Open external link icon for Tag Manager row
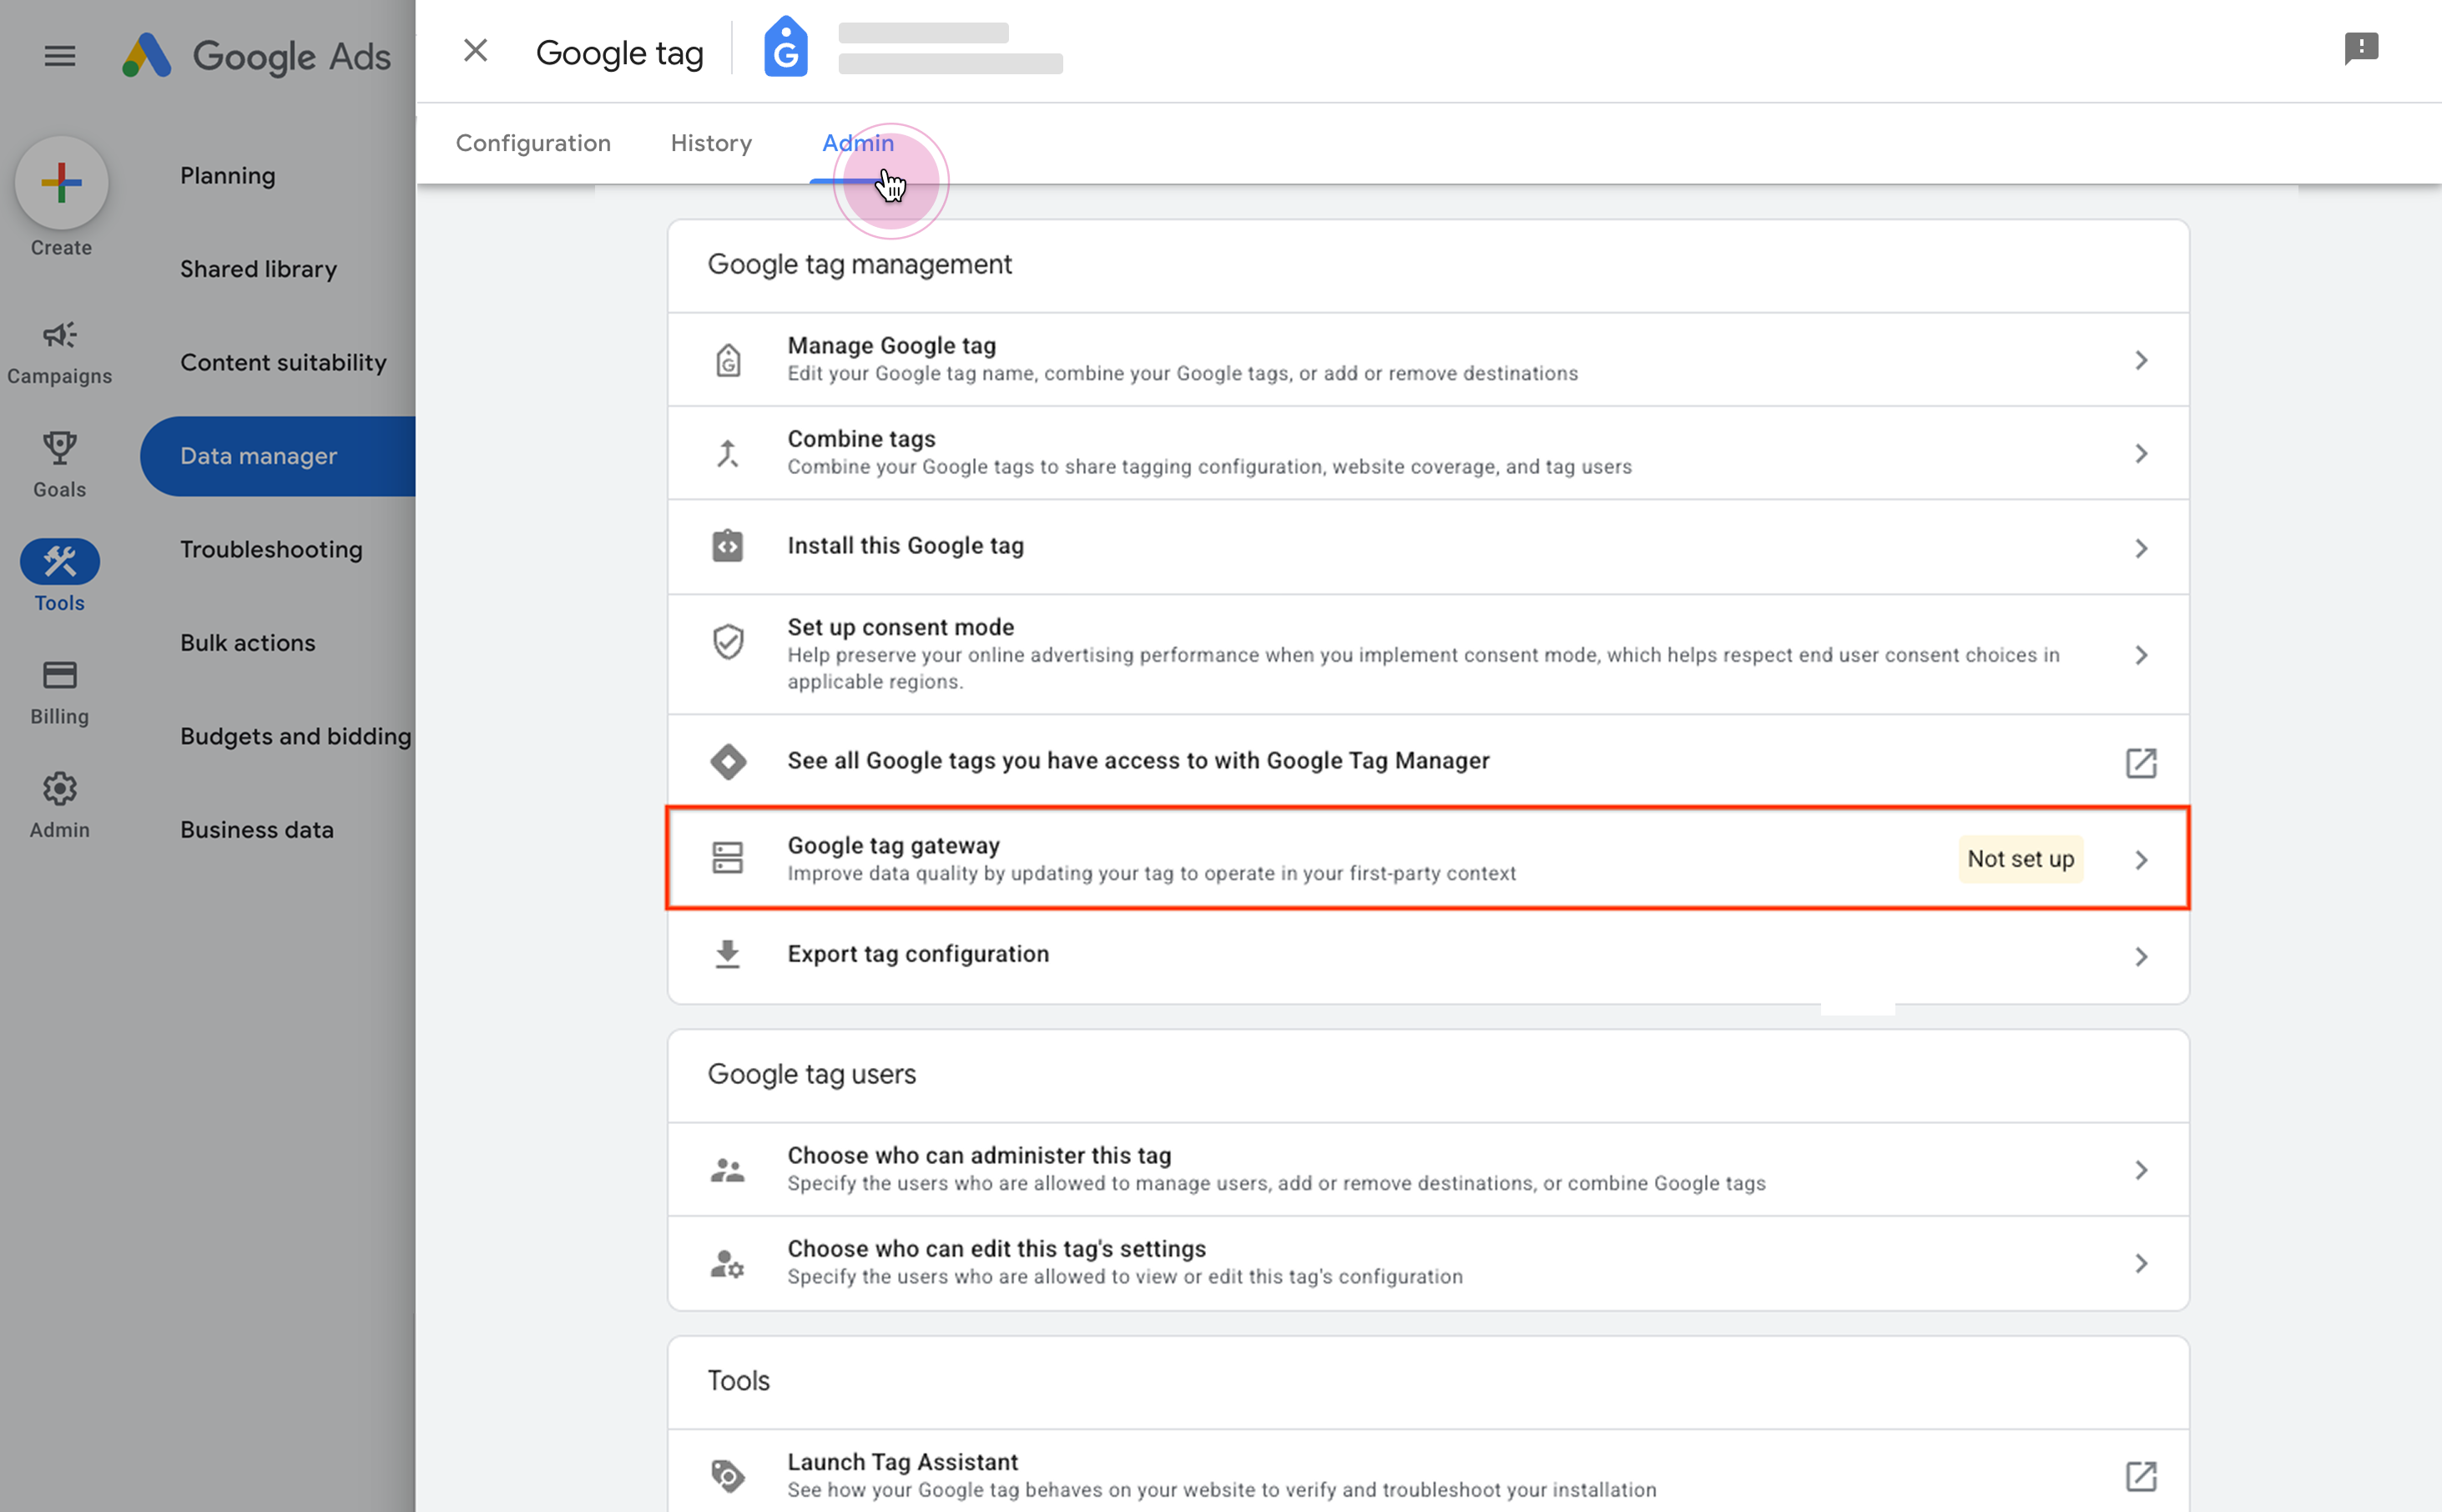Image resolution: width=2442 pixels, height=1512 pixels. (2141, 763)
